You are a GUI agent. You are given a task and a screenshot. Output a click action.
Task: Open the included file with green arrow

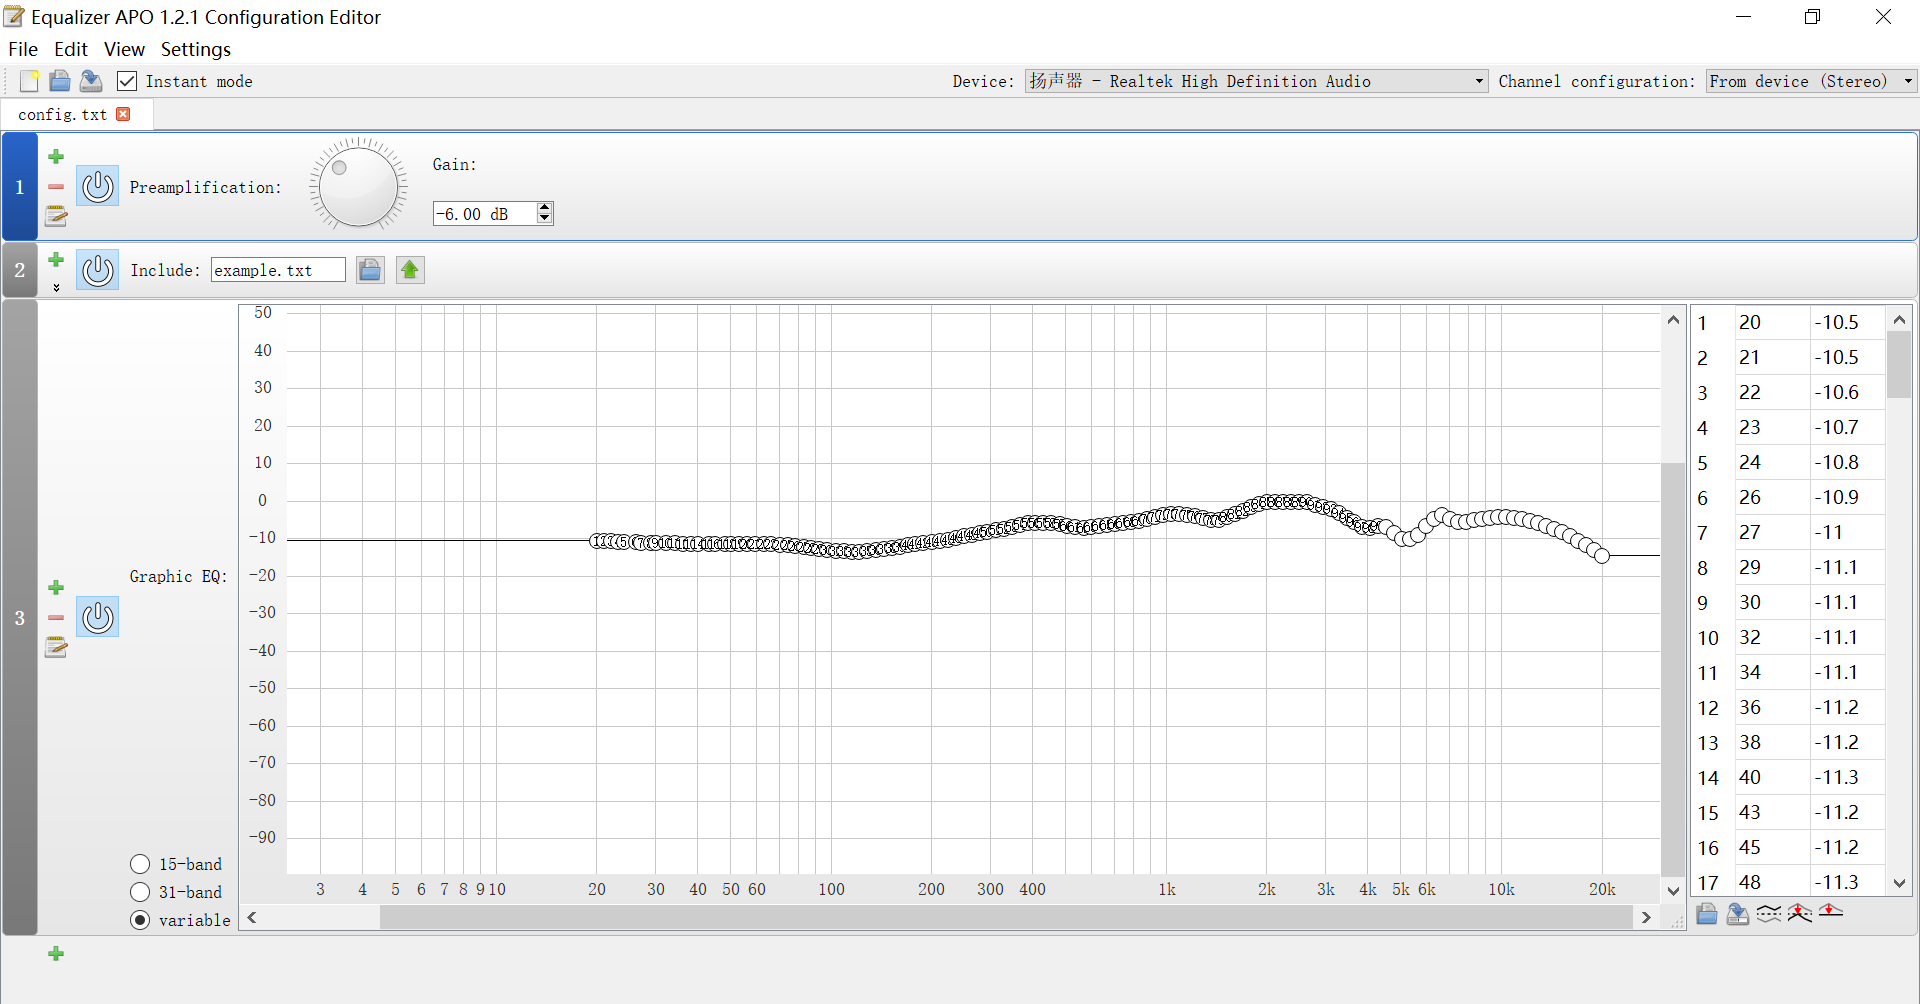[410, 270]
